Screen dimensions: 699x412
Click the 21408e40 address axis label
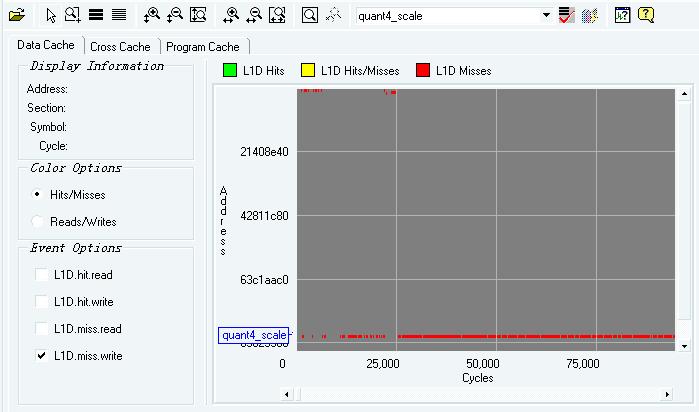point(264,152)
